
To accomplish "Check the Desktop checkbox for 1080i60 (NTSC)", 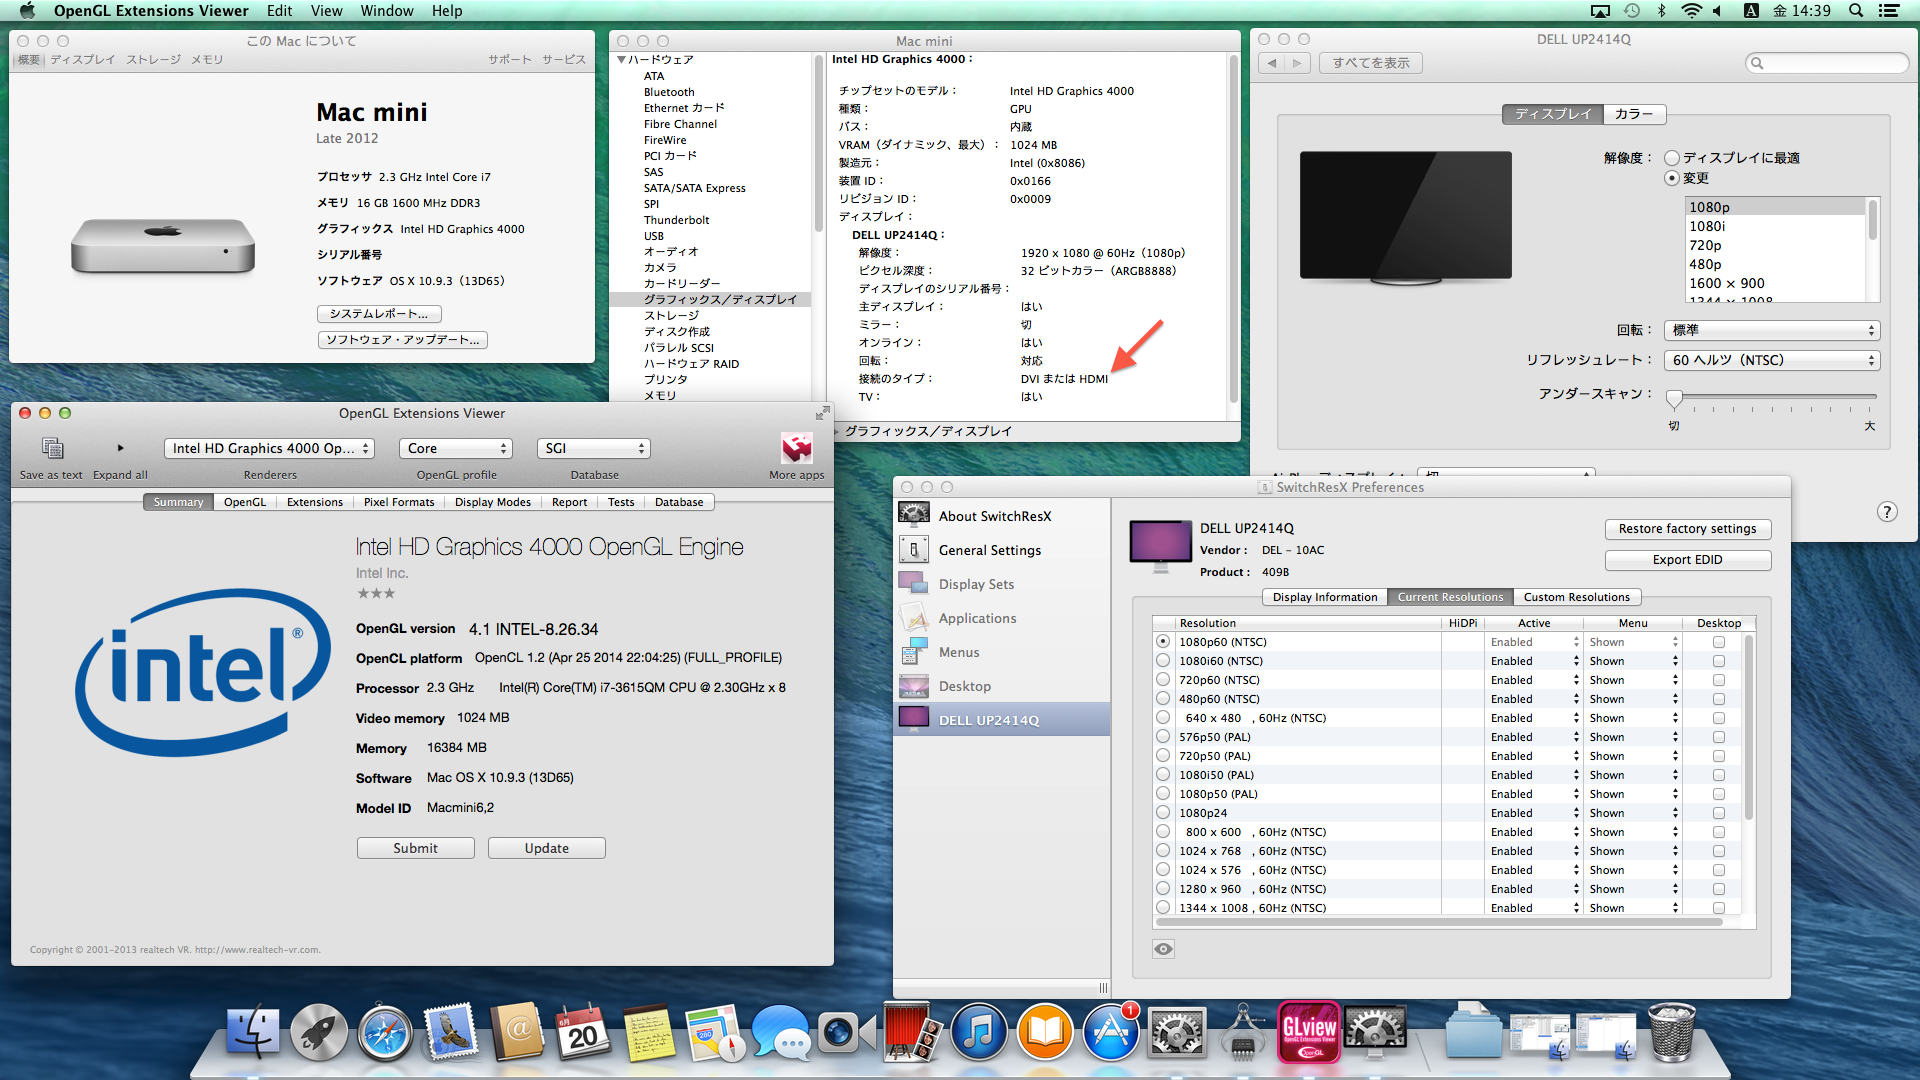I will [1718, 661].
